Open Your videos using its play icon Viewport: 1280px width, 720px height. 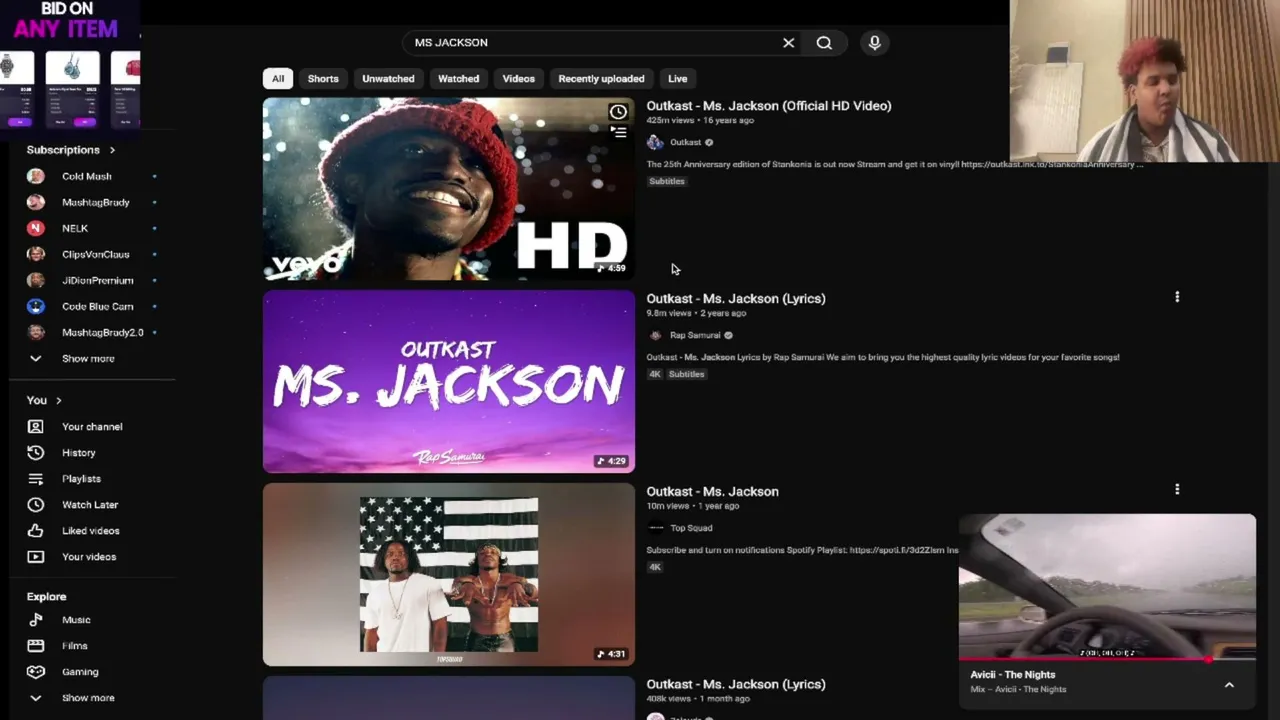[36, 557]
